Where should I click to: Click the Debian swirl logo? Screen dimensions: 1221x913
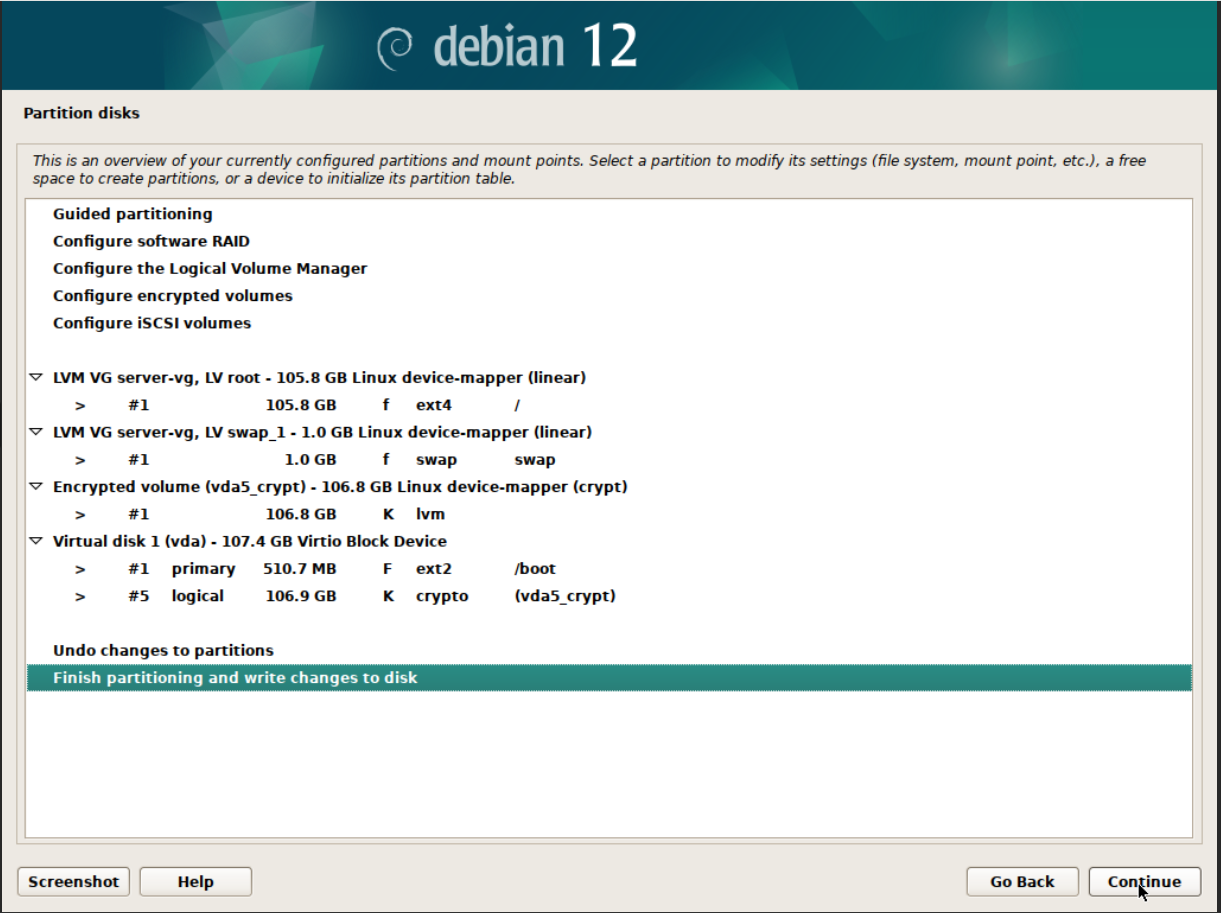coord(396,48)
